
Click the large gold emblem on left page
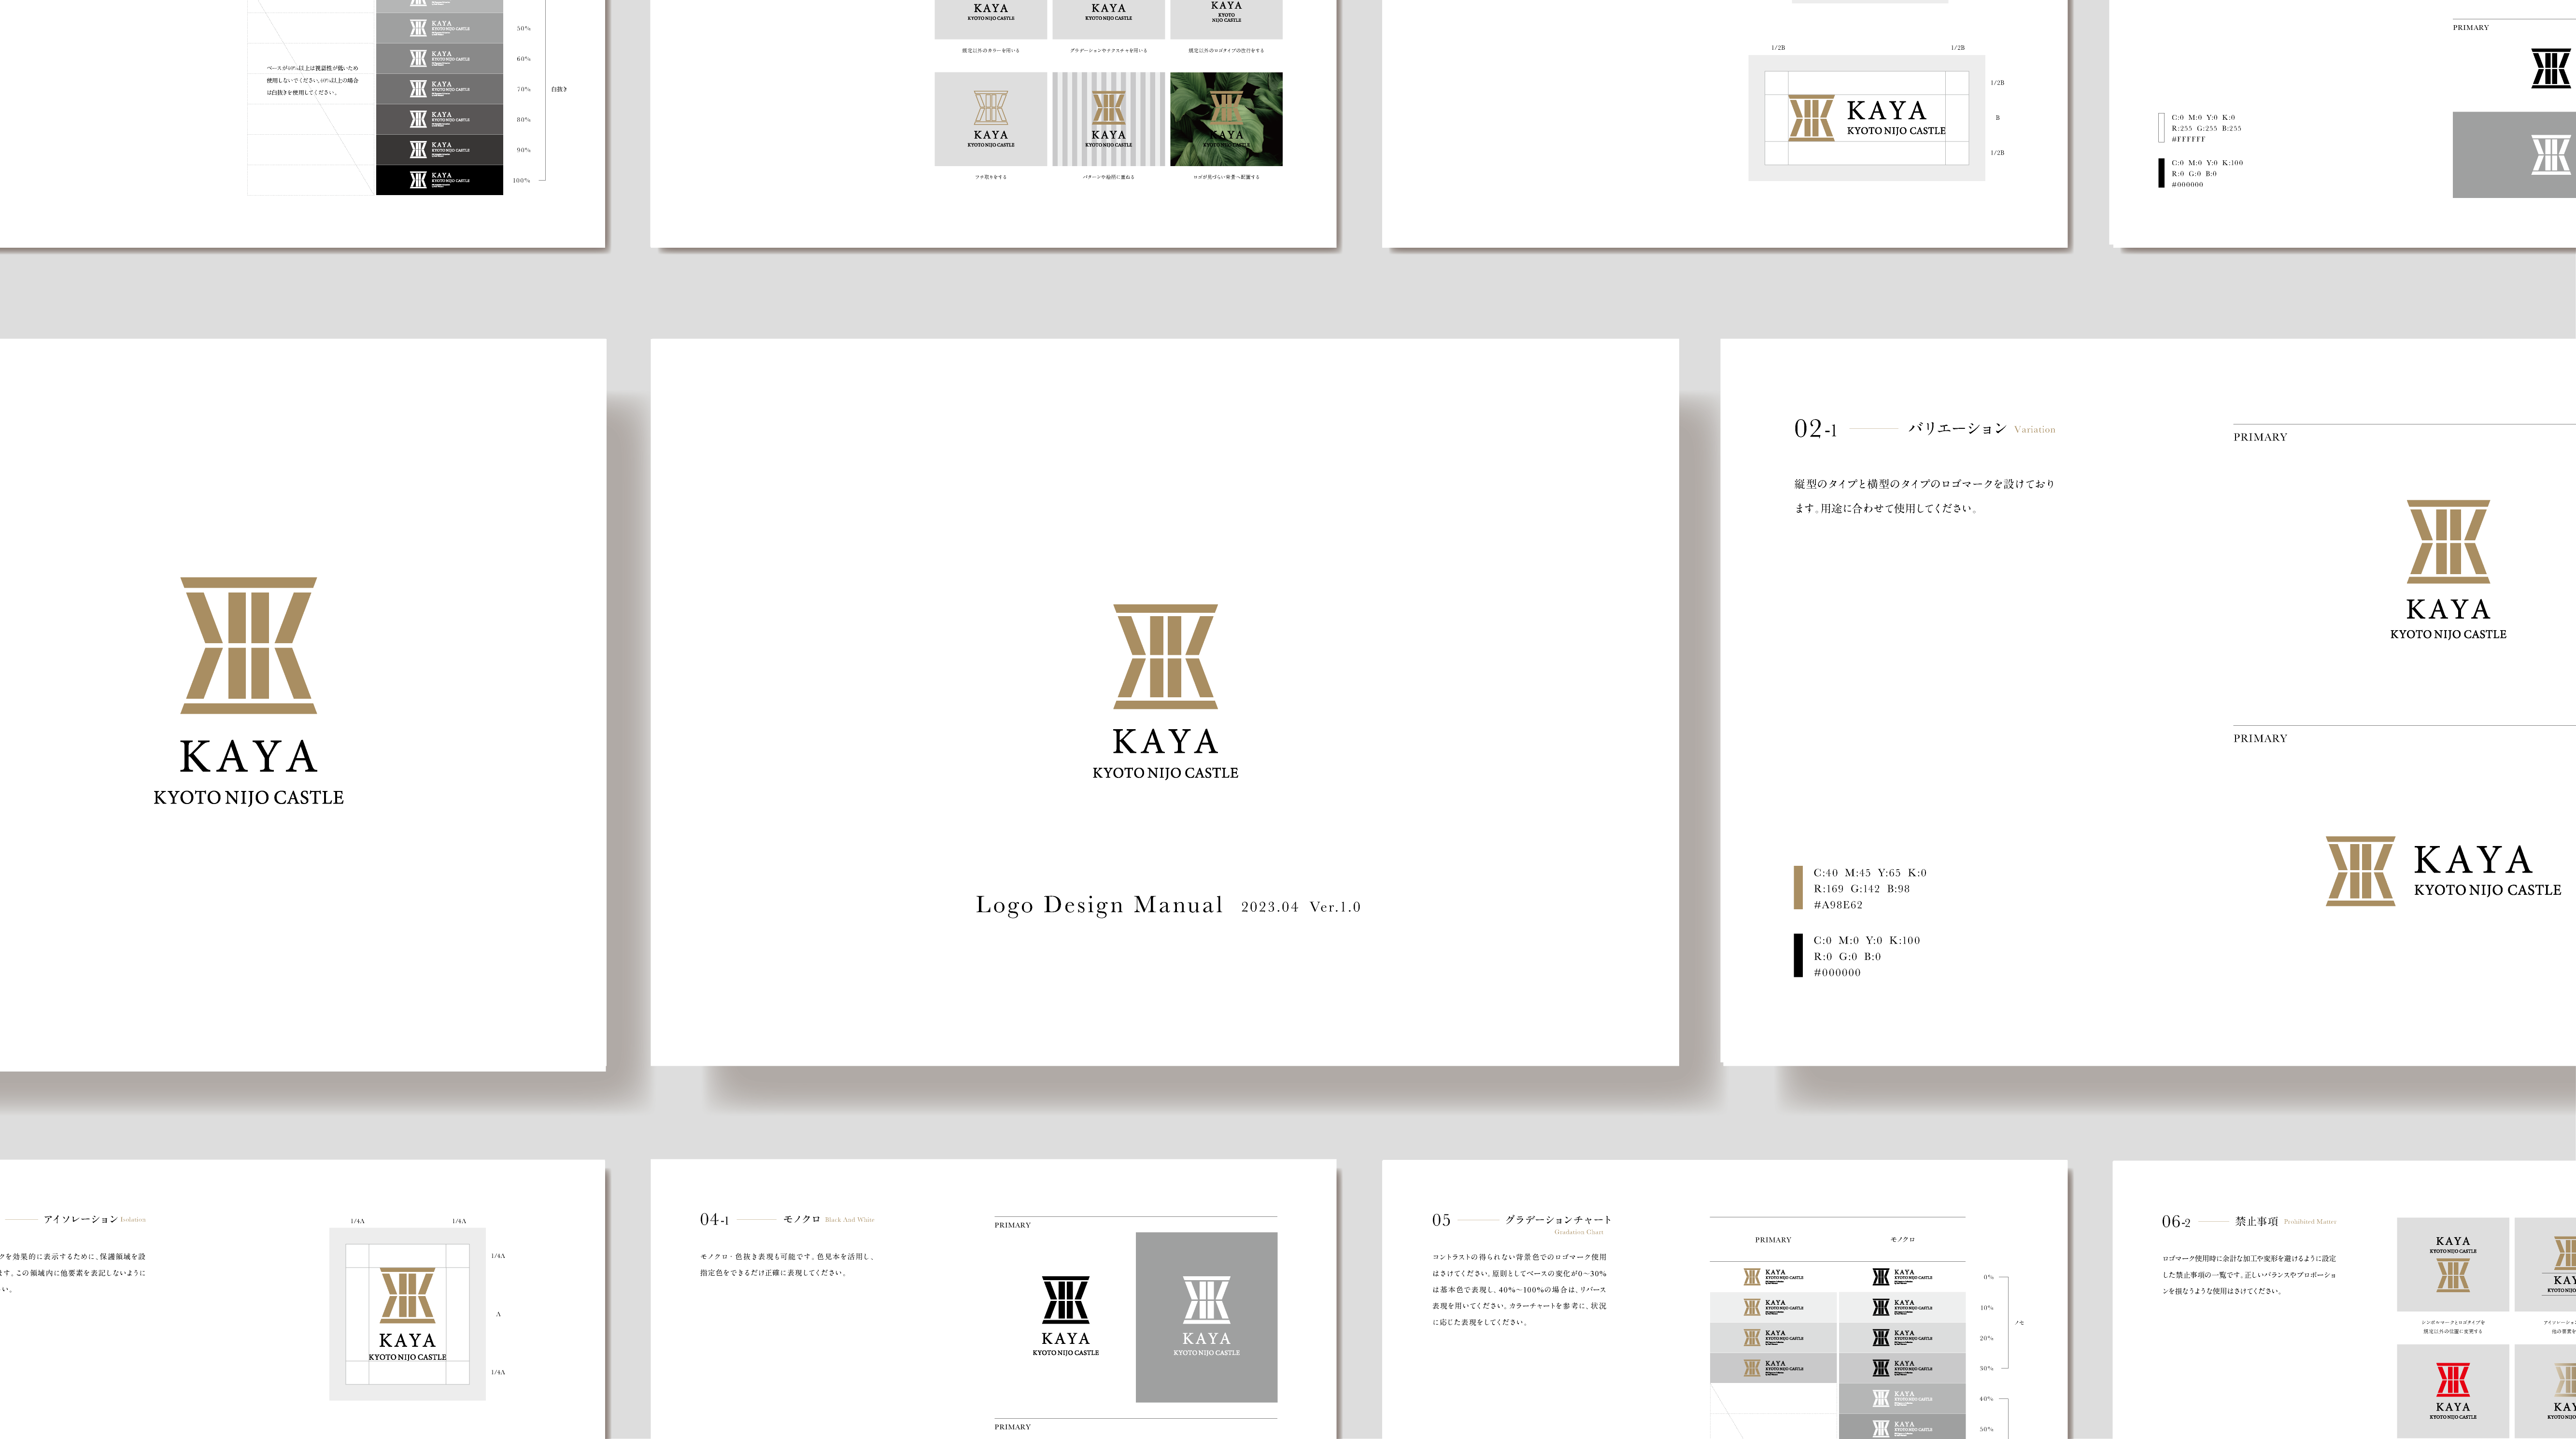(248, 645)
